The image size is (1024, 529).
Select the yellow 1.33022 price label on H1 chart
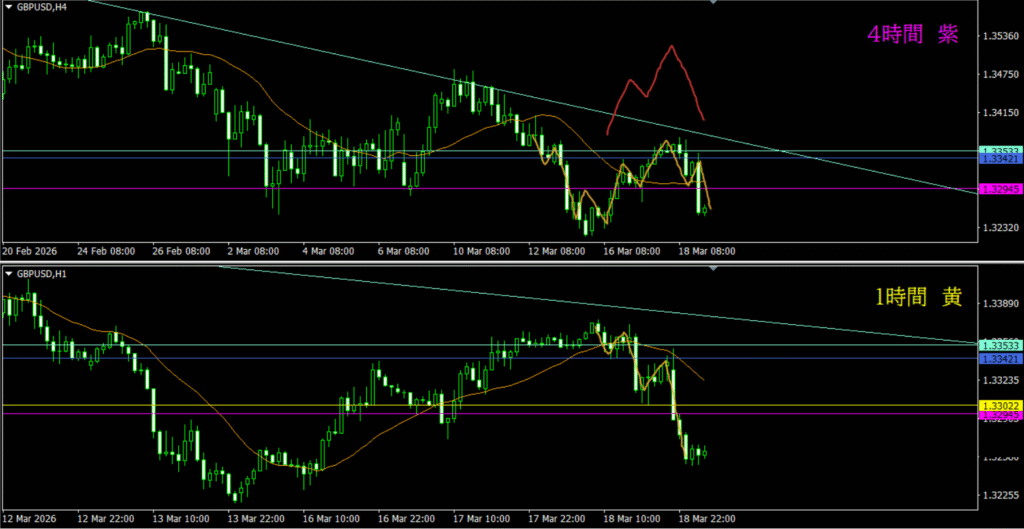click(x=1000, y=405)
